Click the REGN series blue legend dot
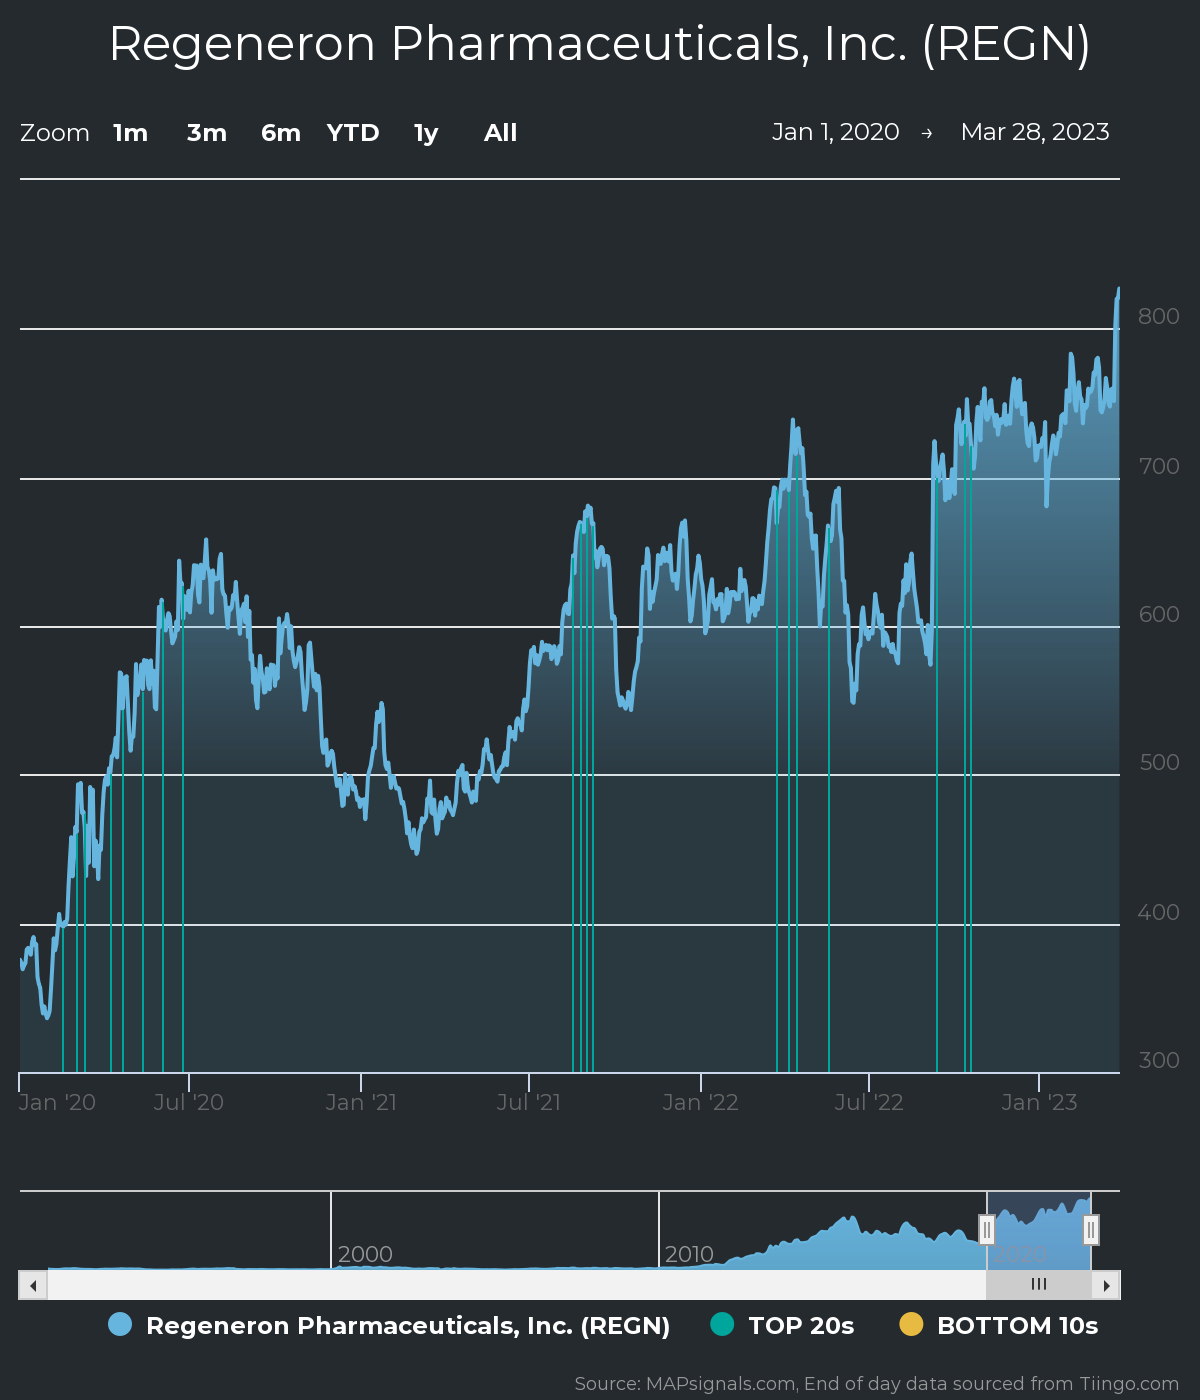This screenshot has height=1400, width=1200. (x=120, y=1324)
